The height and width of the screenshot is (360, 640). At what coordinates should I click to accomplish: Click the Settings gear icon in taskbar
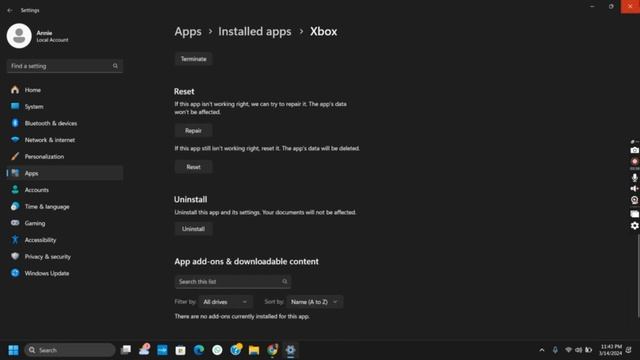point(290,350)
